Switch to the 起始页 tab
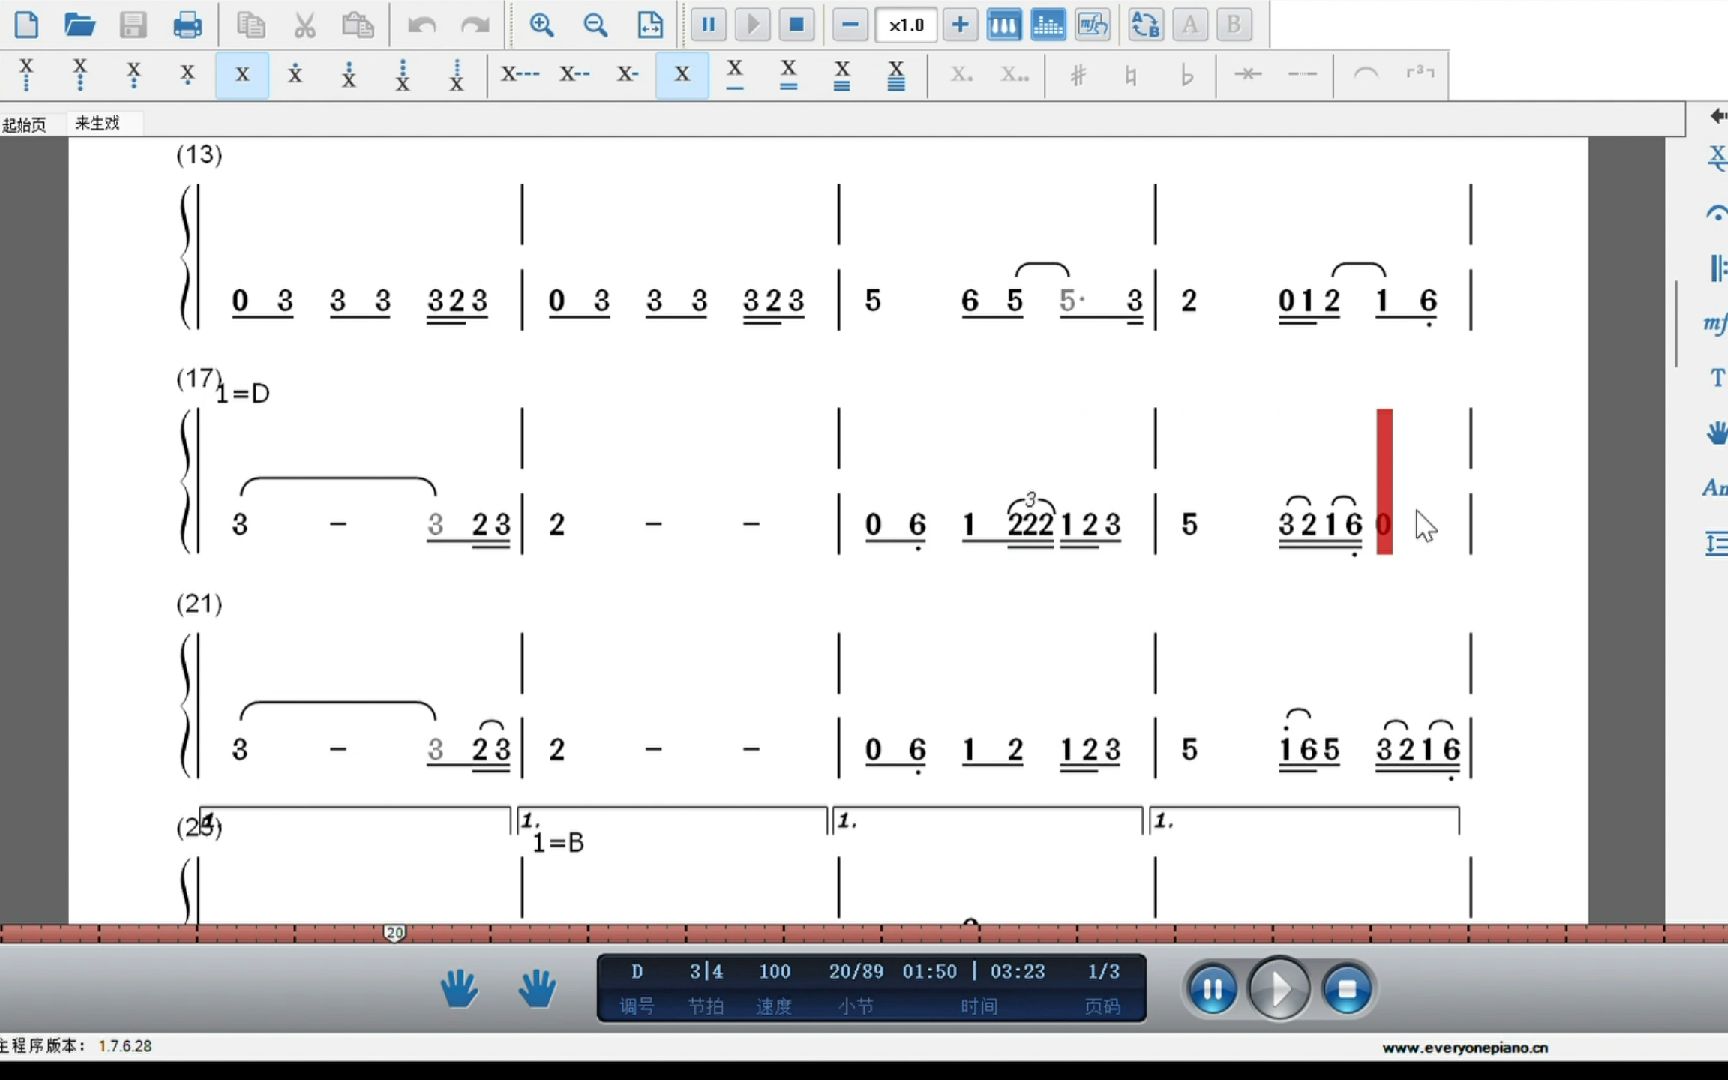 24,124
